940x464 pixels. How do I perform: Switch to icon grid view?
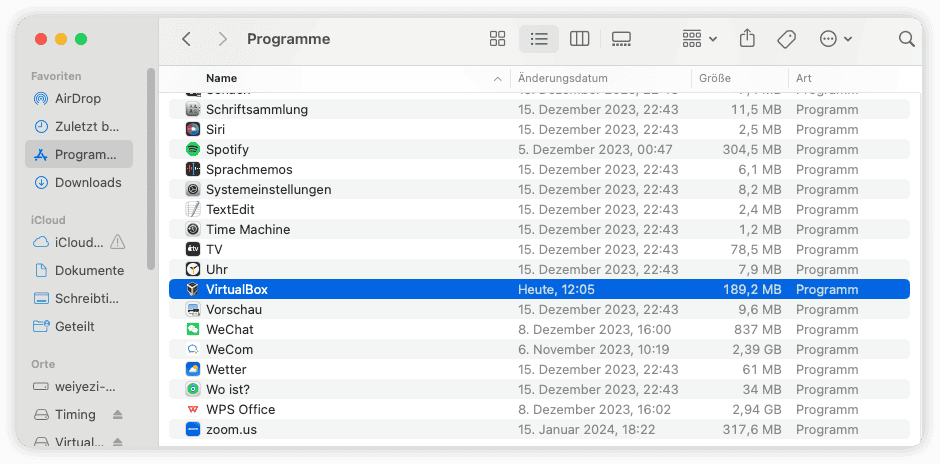pos(498,39)
